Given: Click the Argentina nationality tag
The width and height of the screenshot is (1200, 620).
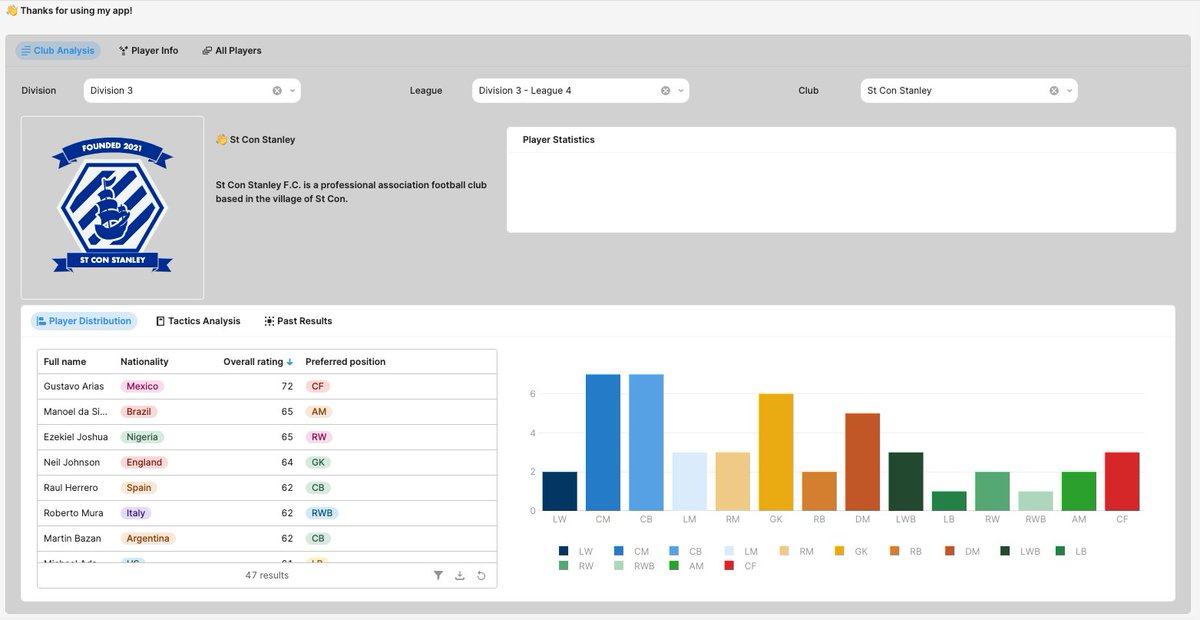Looking at the screenshot, I should point(148,538).
